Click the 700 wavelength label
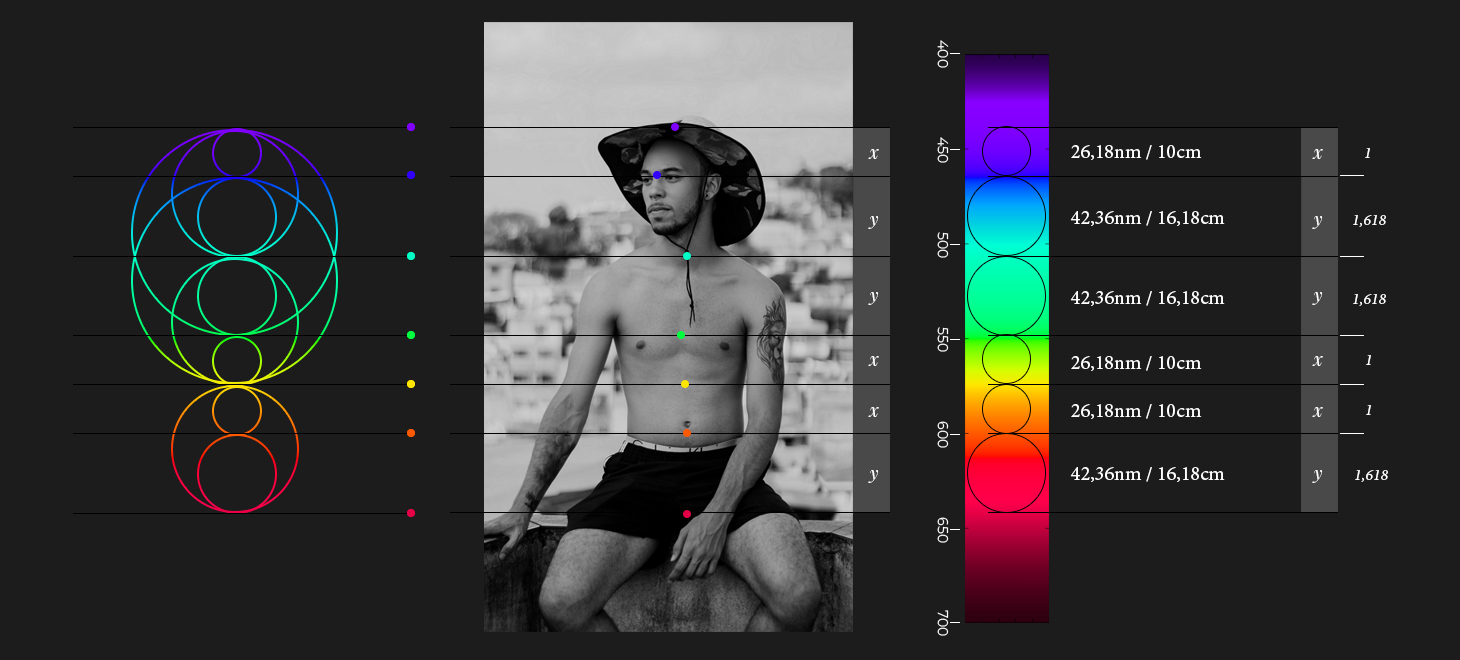The width and height of the screenshot is (1460, 660). tap(942, 624)
